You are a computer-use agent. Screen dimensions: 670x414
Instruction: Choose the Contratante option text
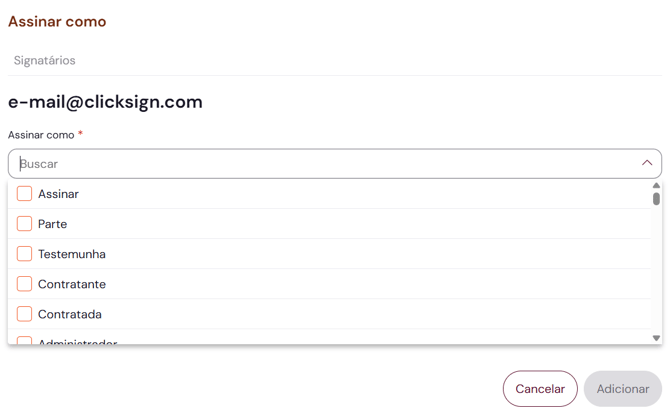tap(72, 284)
